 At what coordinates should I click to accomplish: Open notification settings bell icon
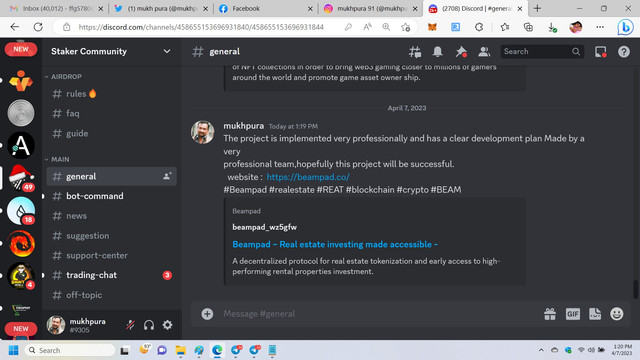tap(438, 52)
